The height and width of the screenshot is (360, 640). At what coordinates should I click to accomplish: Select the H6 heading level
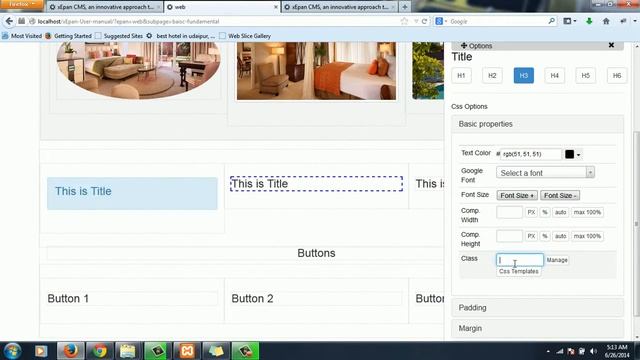coord(617,76)
